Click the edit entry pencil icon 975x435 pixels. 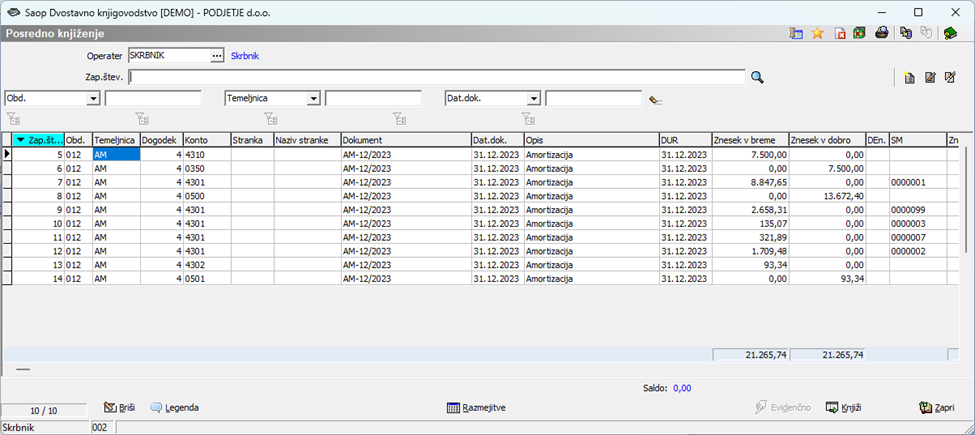tap(930, 78)
